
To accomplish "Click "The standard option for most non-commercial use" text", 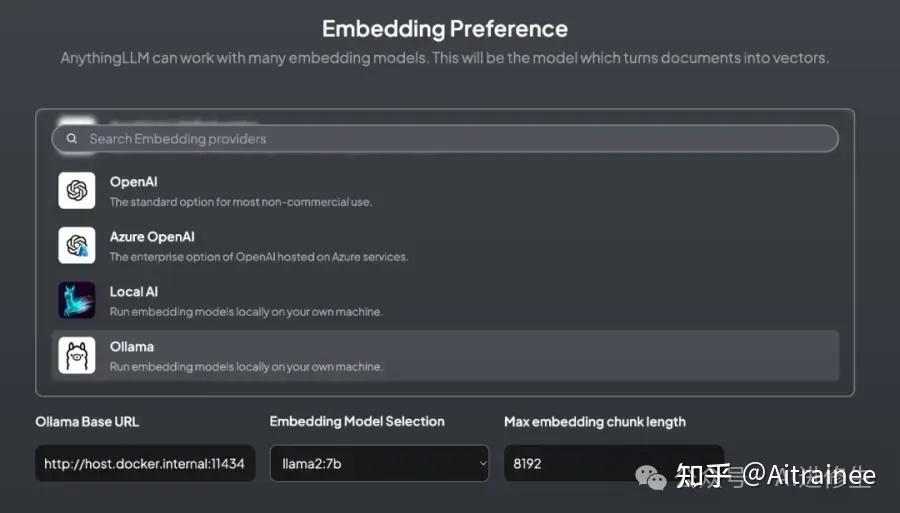I will click(240, 202).
